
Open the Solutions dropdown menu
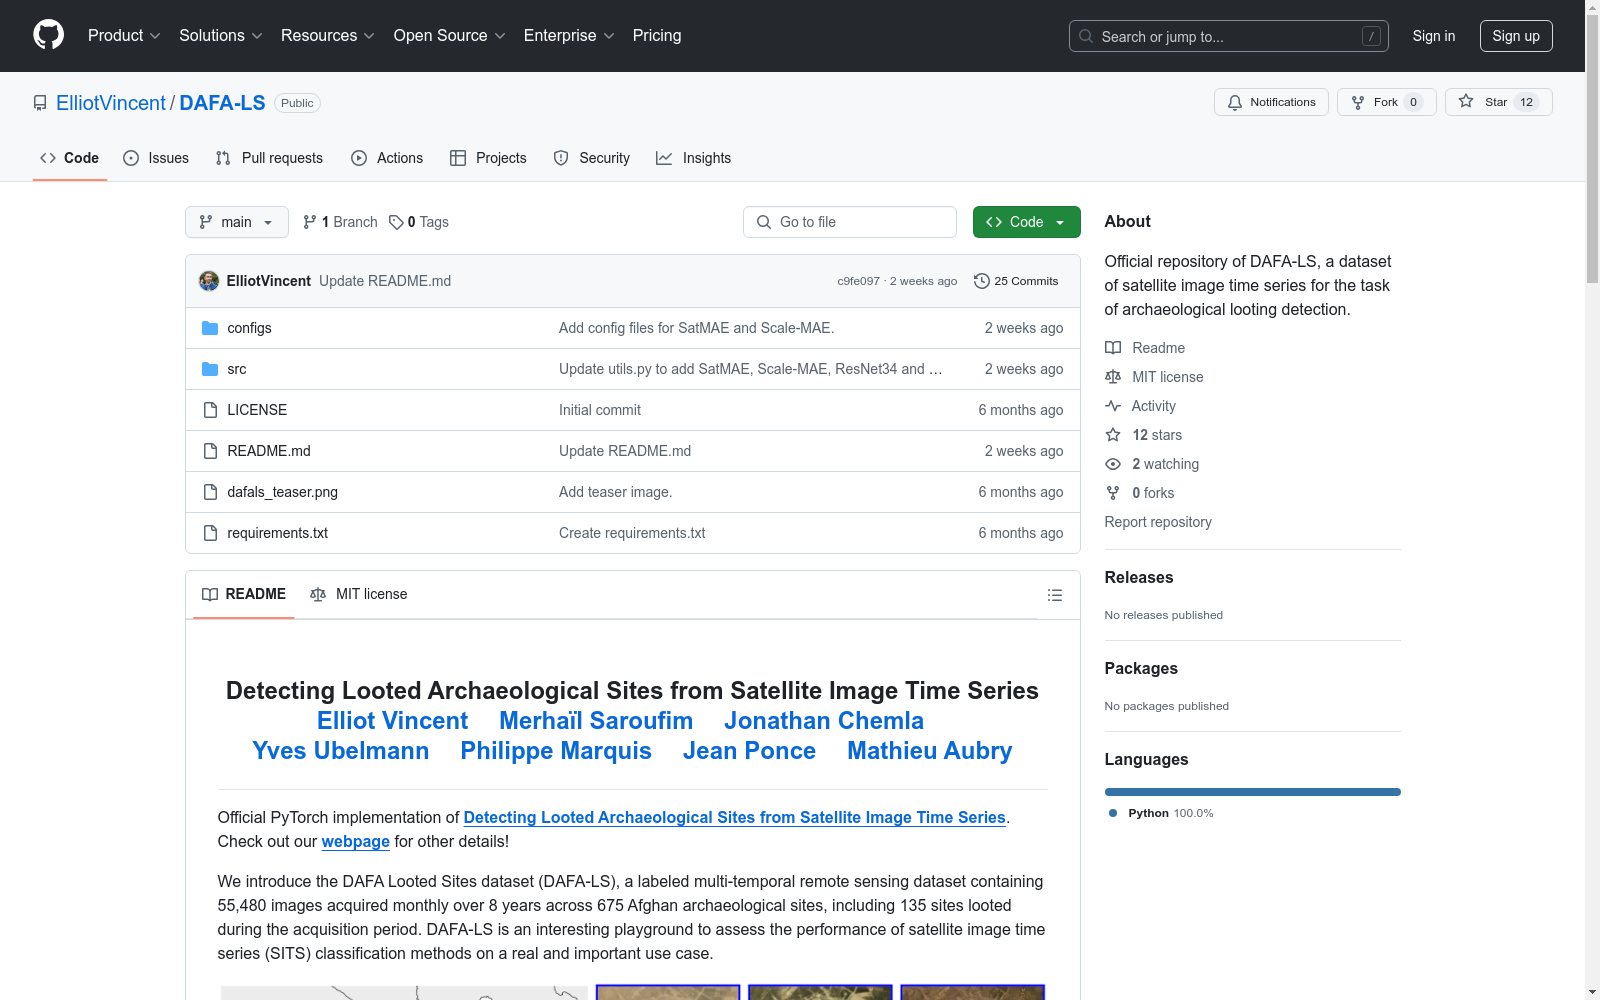[x=220, y=36]
